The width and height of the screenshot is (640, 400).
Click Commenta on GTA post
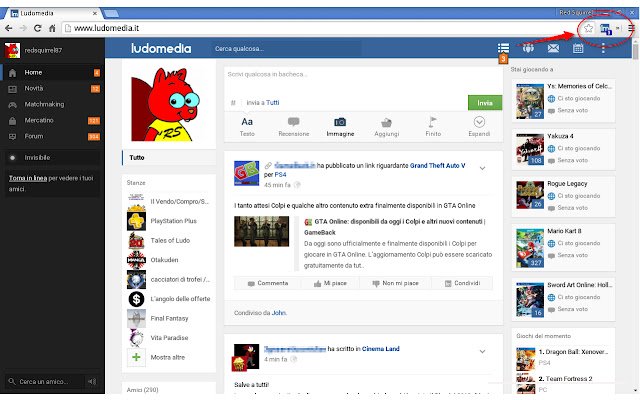(268, 283)
